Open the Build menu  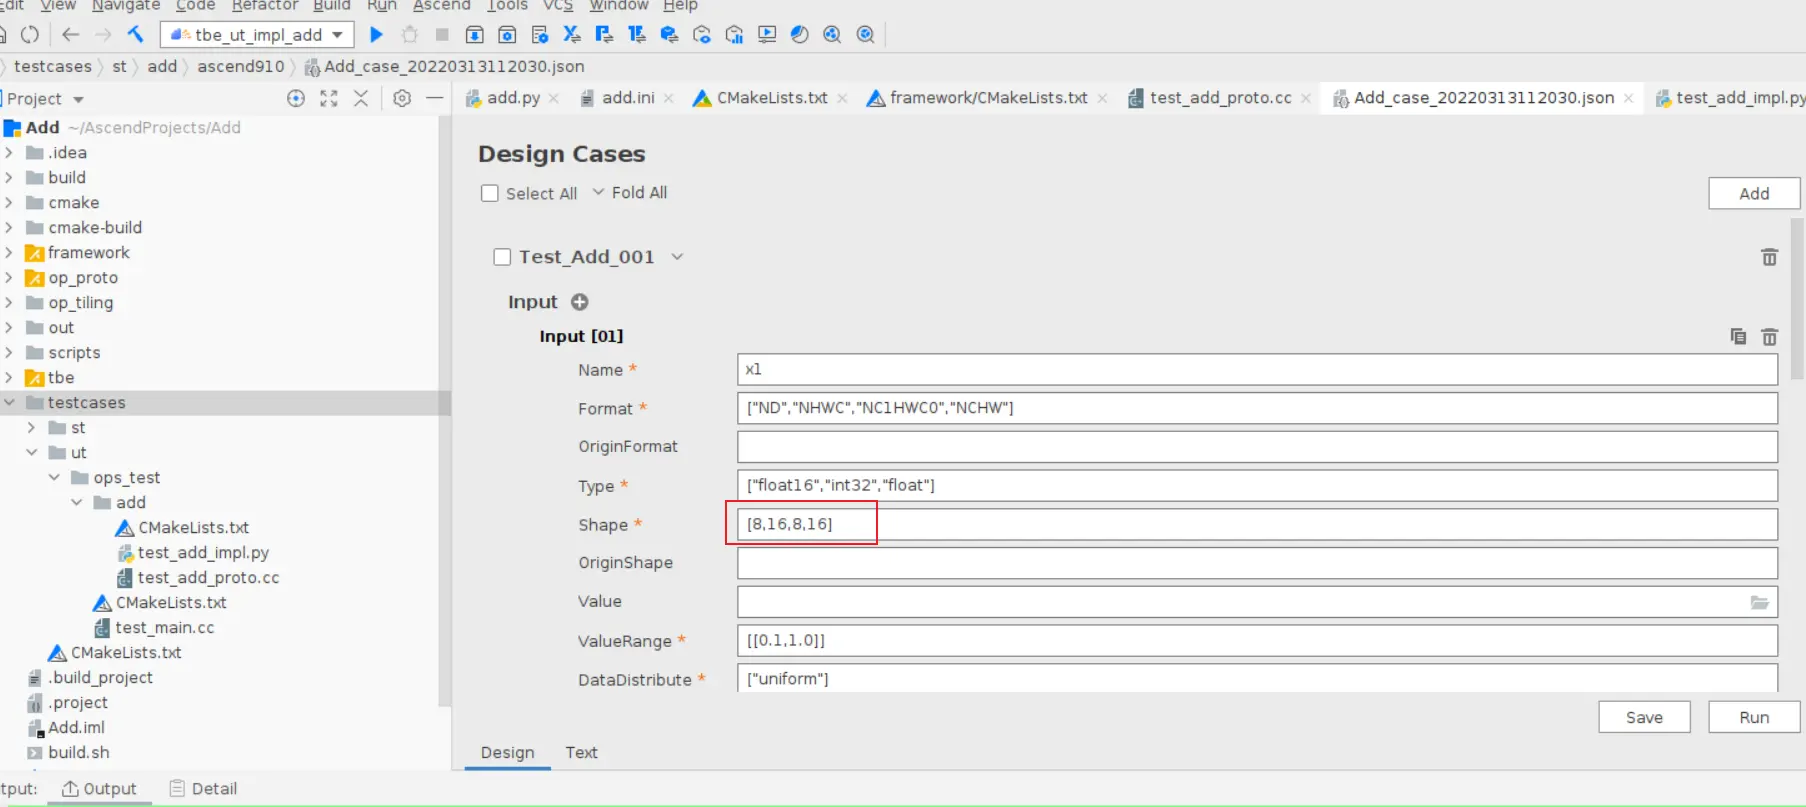point(331,6)
